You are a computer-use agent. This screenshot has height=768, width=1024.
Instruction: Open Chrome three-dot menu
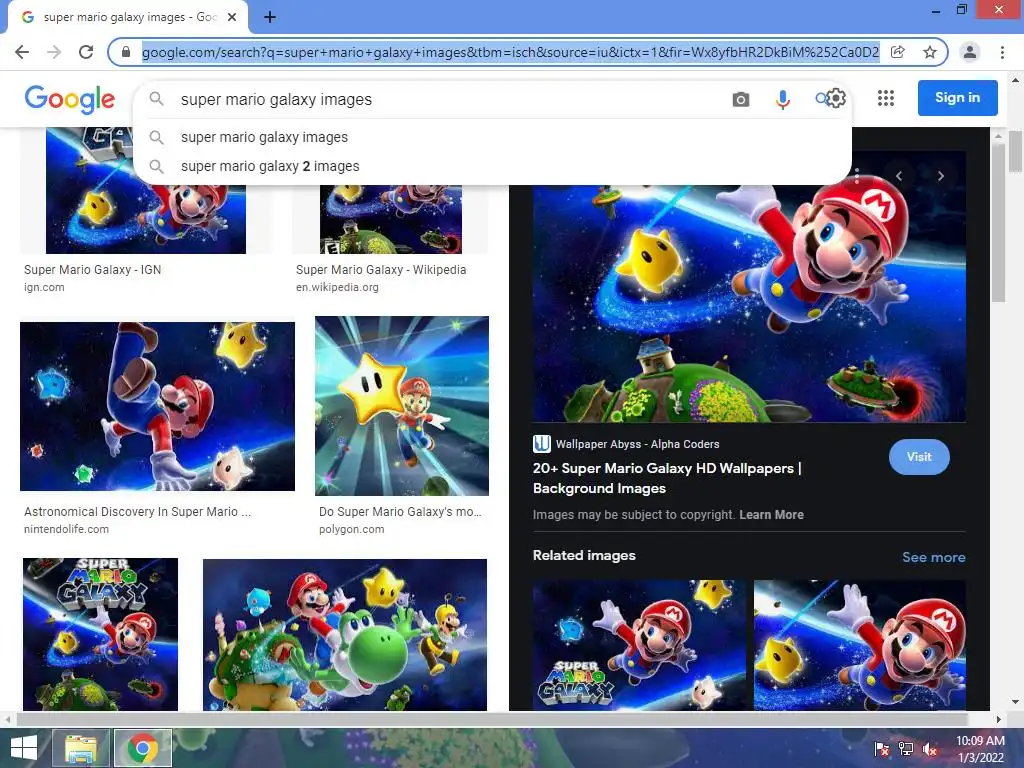coord(1002,52)
